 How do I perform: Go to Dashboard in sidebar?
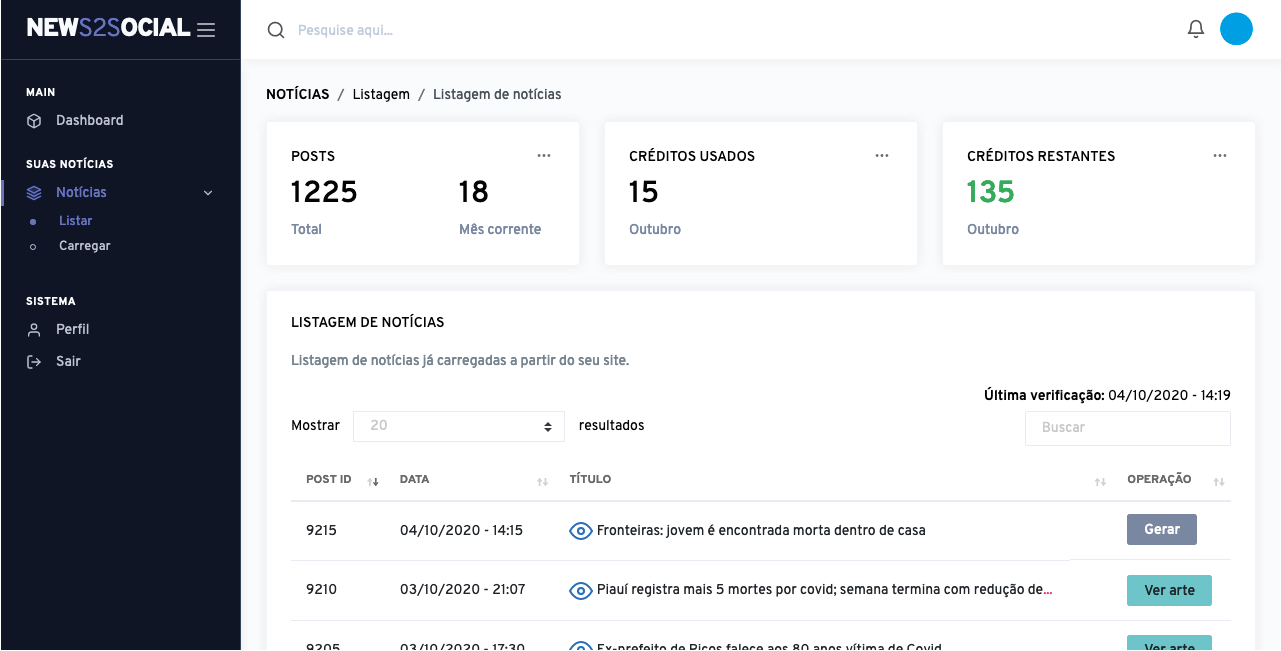pos(89,120)
